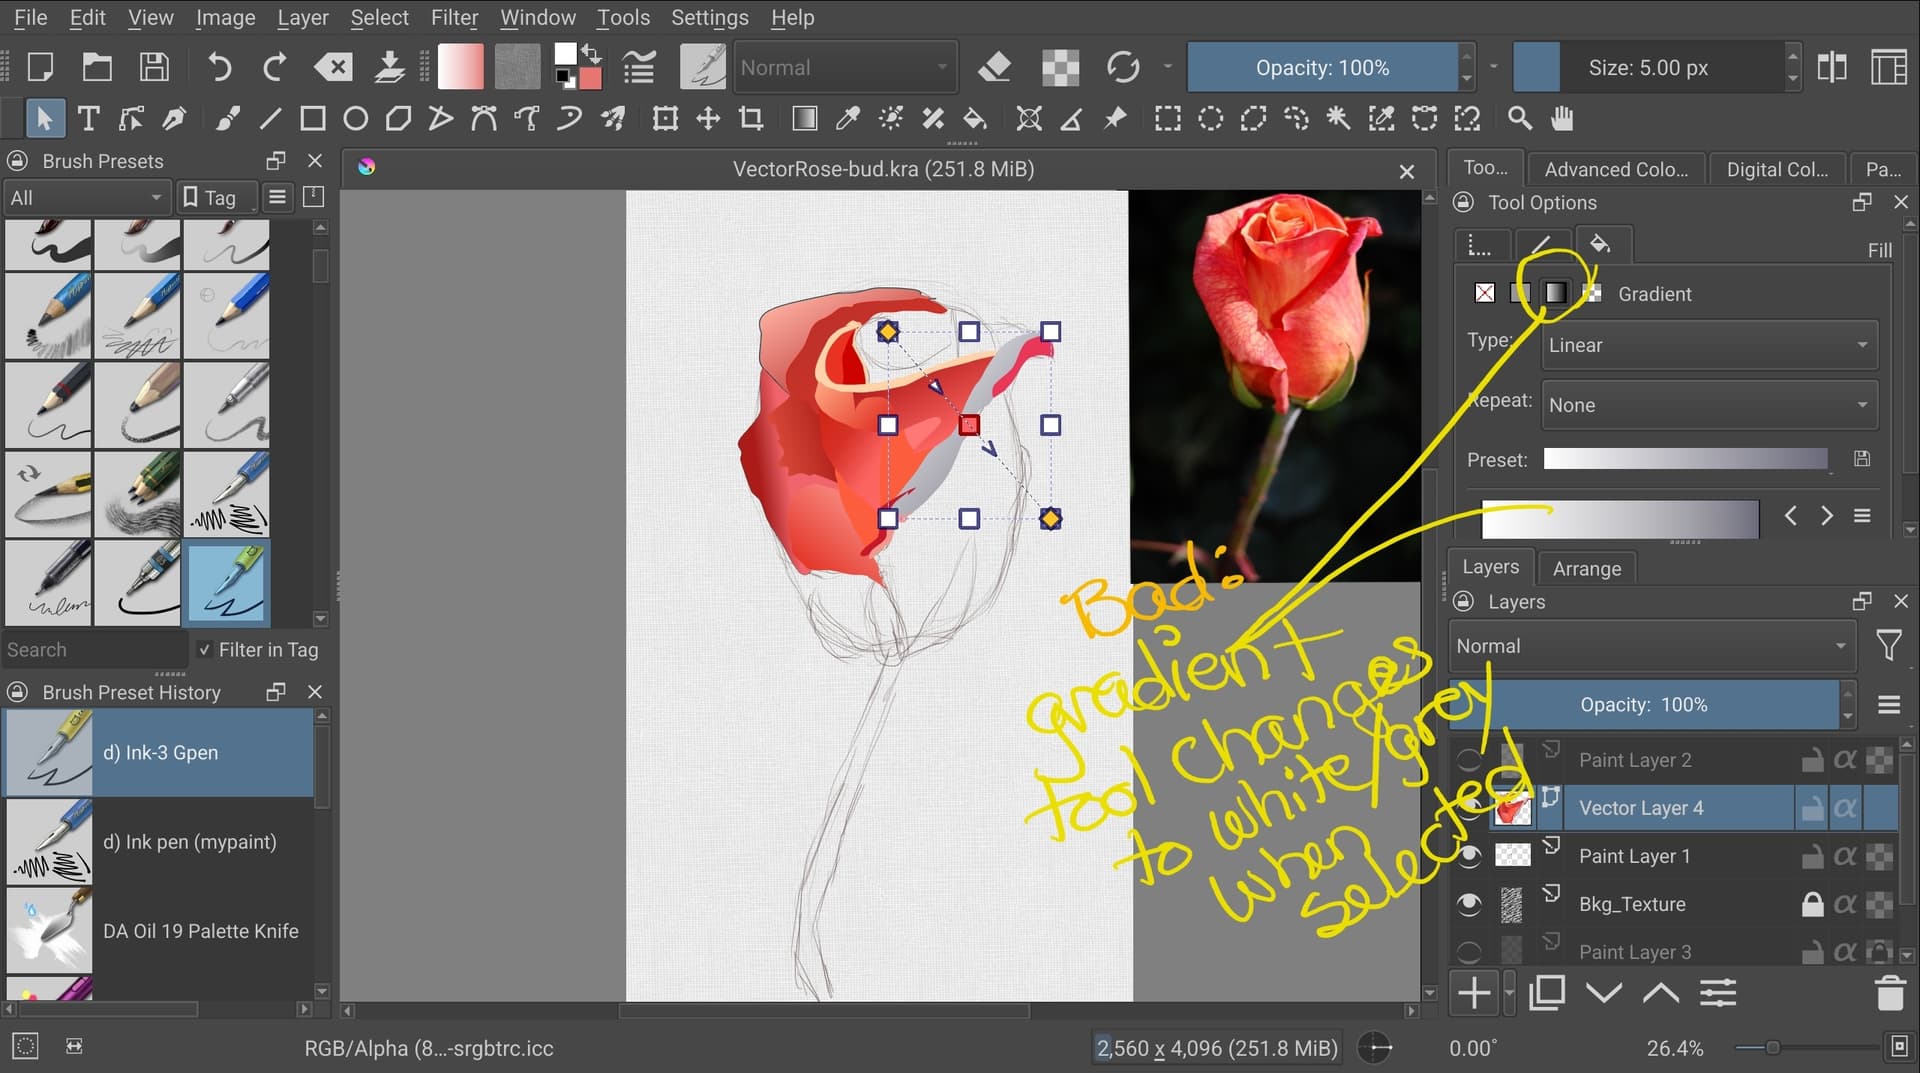Open the Filter menu

click(x=454, y=17)
